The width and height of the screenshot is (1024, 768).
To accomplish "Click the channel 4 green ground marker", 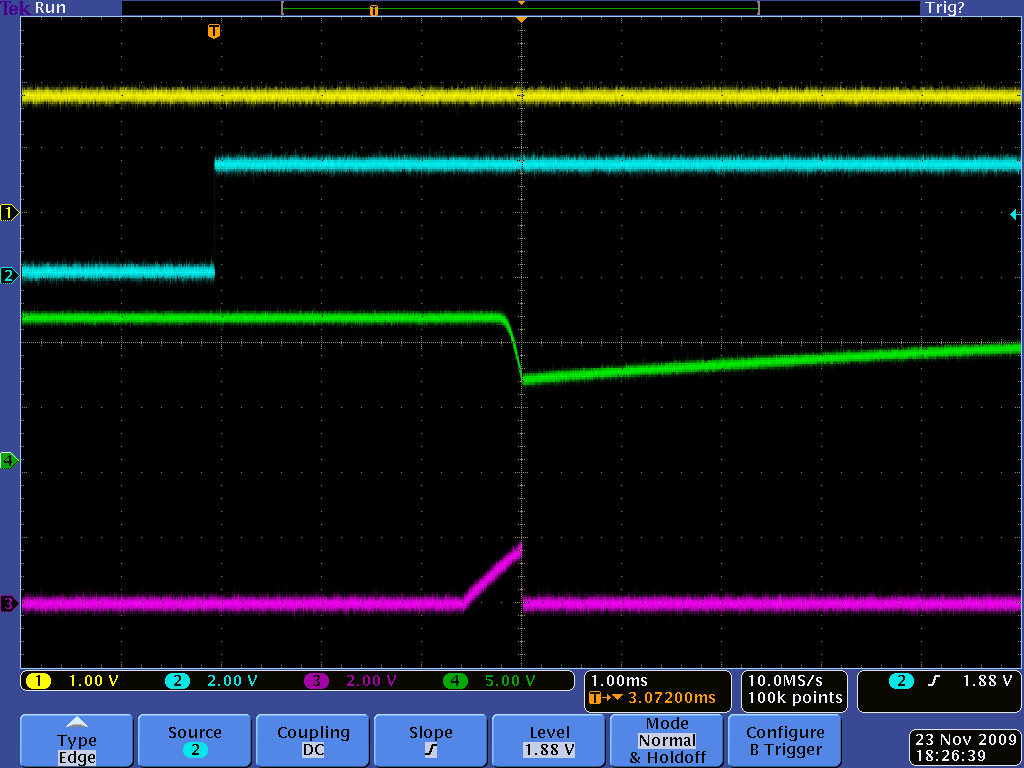I will pyautogui.click(x=9, y=460).
